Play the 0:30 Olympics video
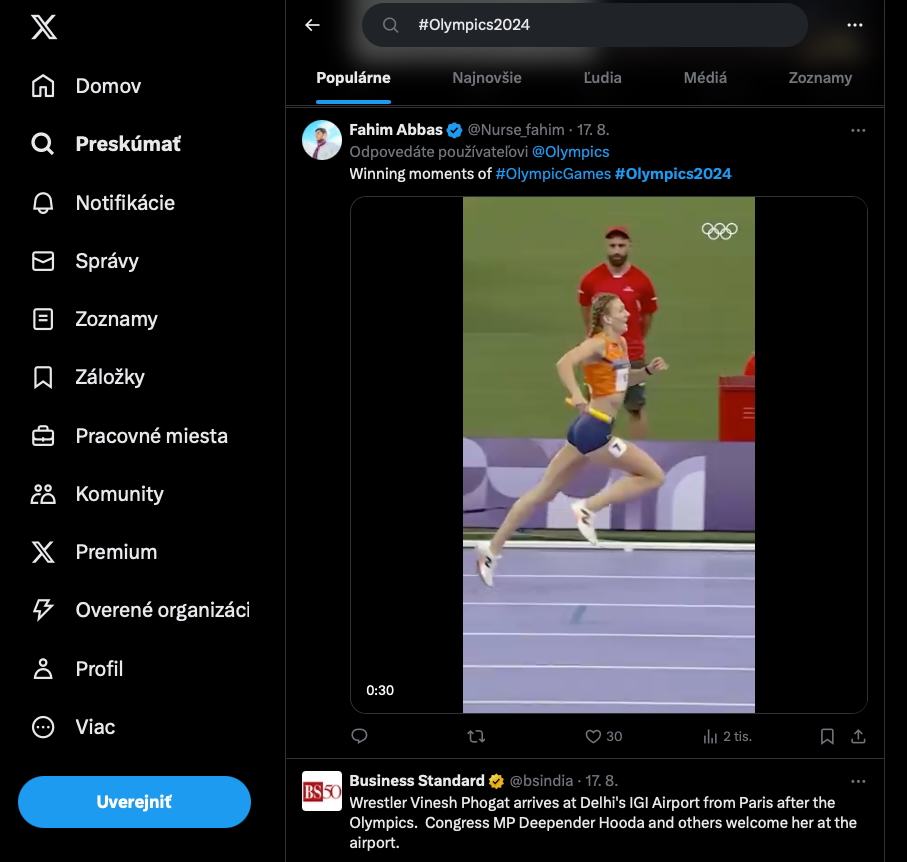This screenshot has height=862, width=907. click(609, 455)
